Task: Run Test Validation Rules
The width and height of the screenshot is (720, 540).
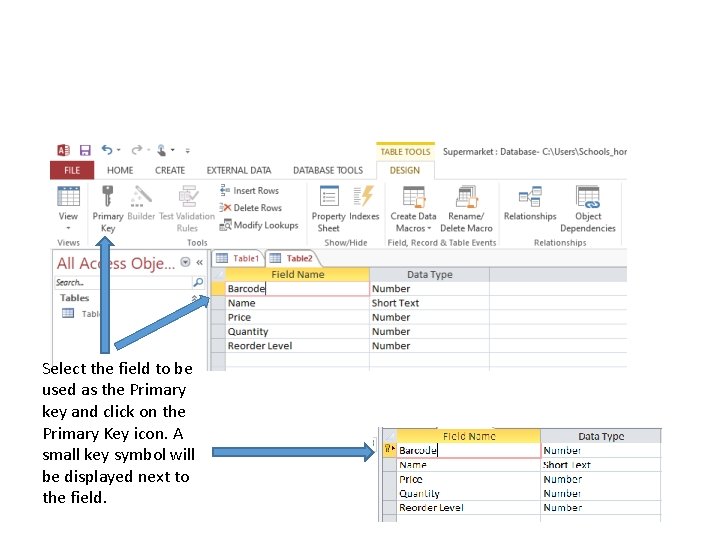Action: tap(187, 209)
